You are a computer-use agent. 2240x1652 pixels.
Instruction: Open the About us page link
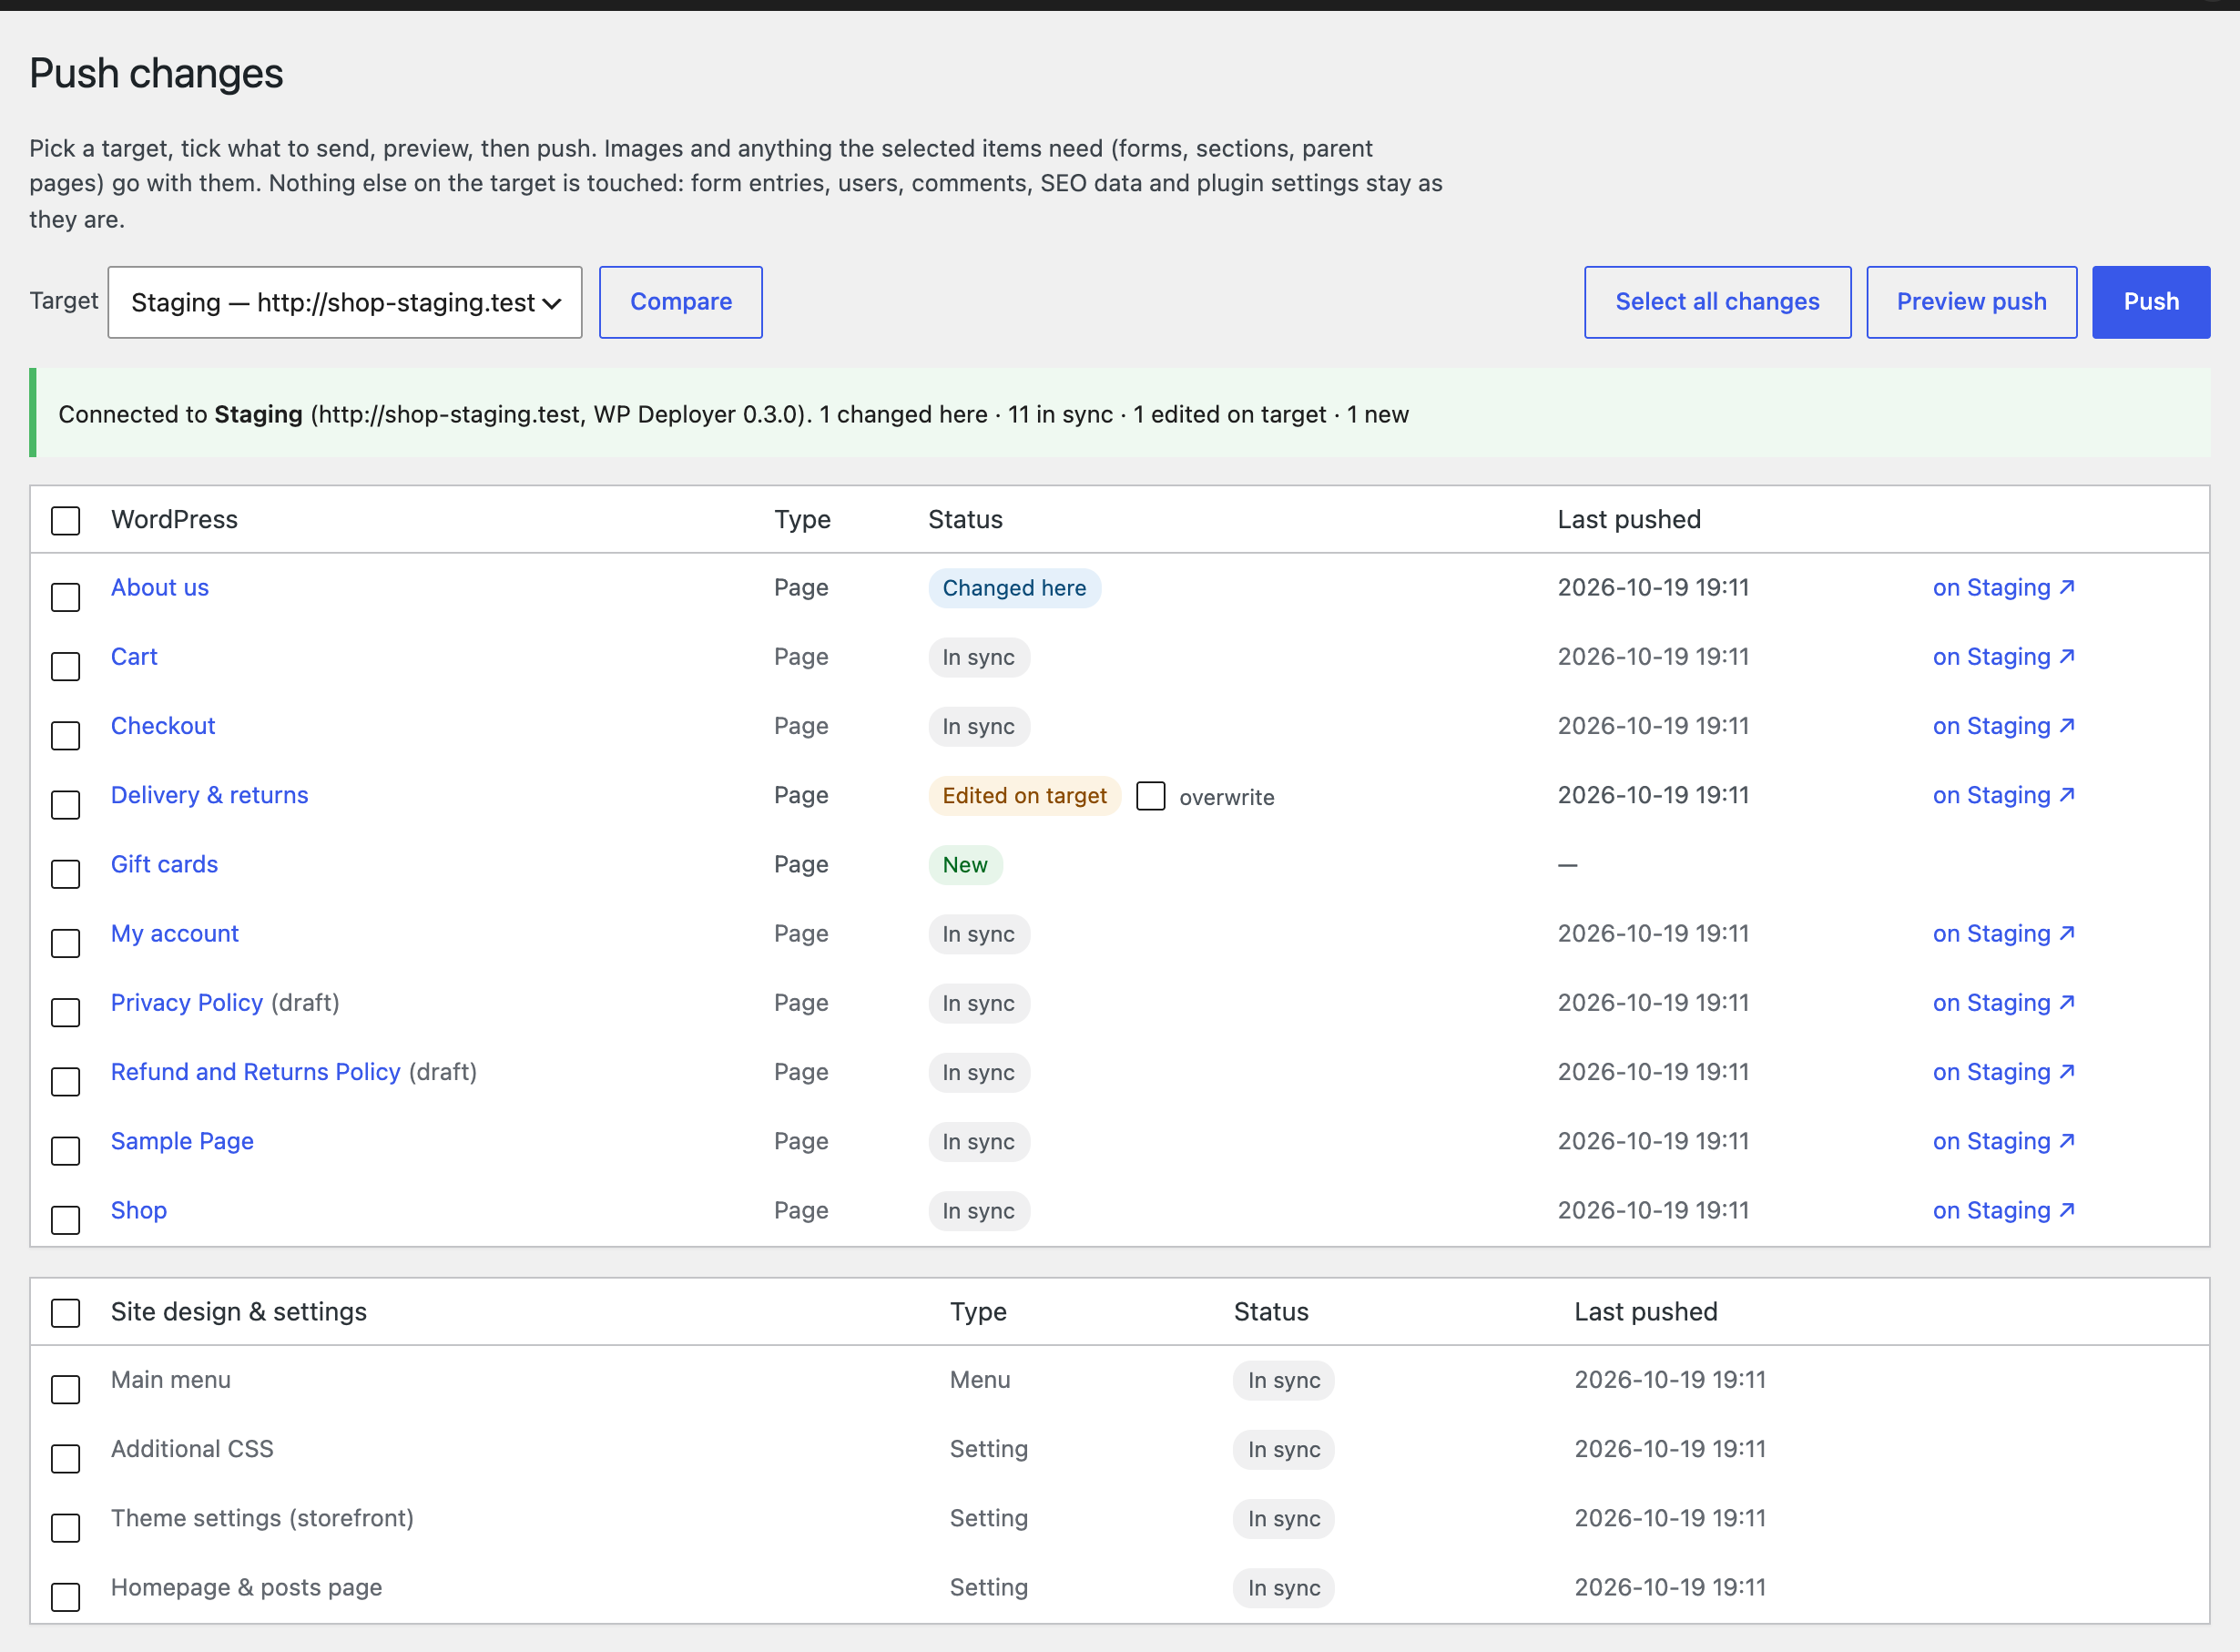tap(160, 588)
